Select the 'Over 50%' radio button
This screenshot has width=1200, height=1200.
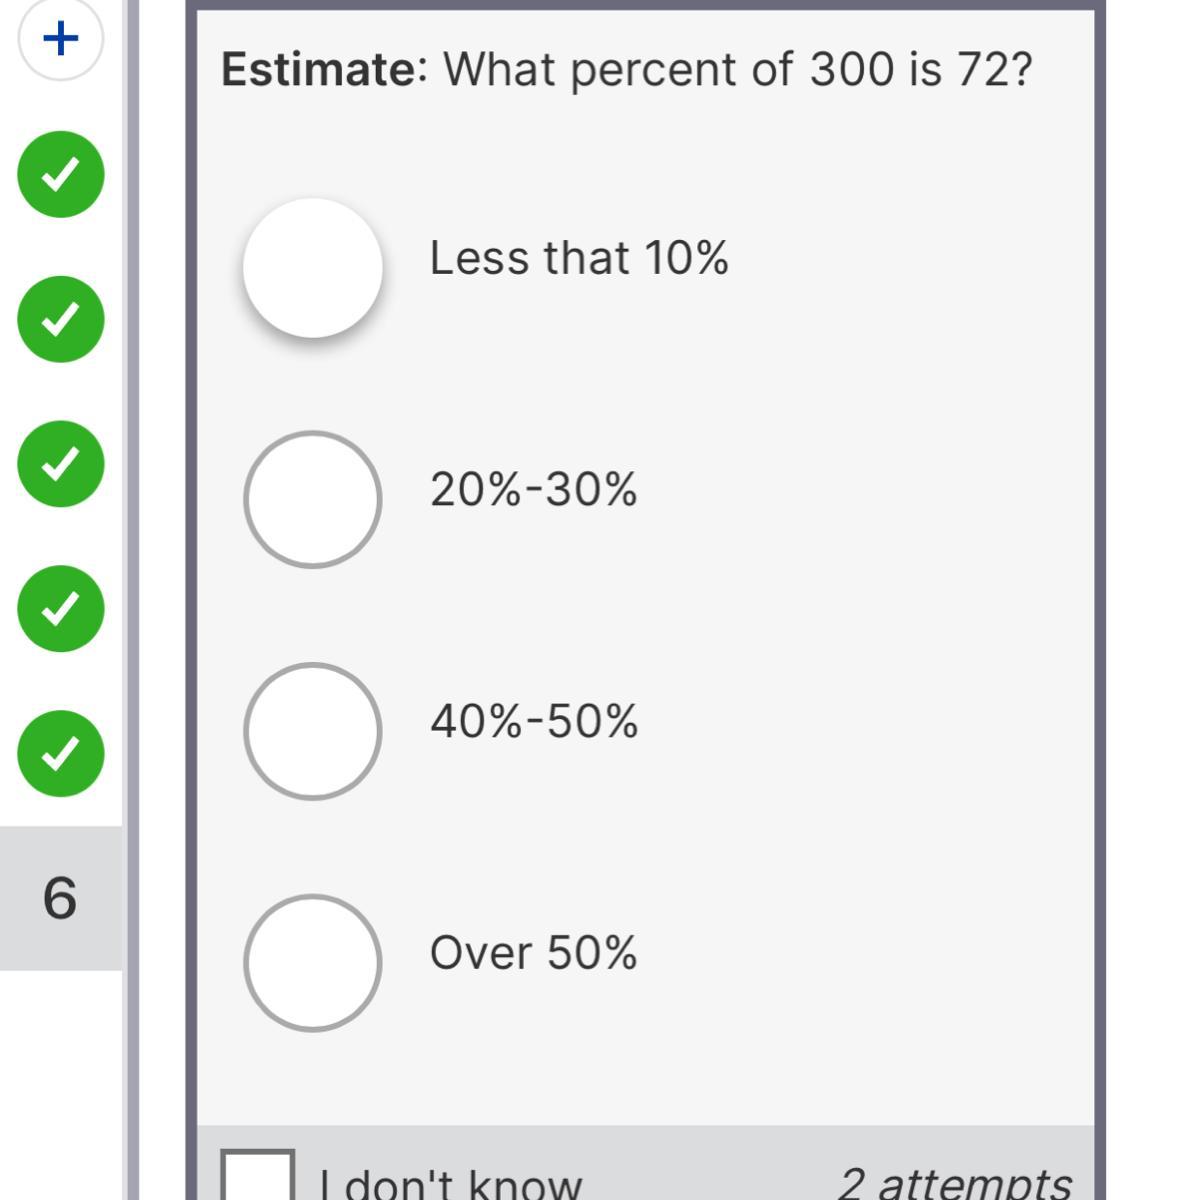[313, 962]
